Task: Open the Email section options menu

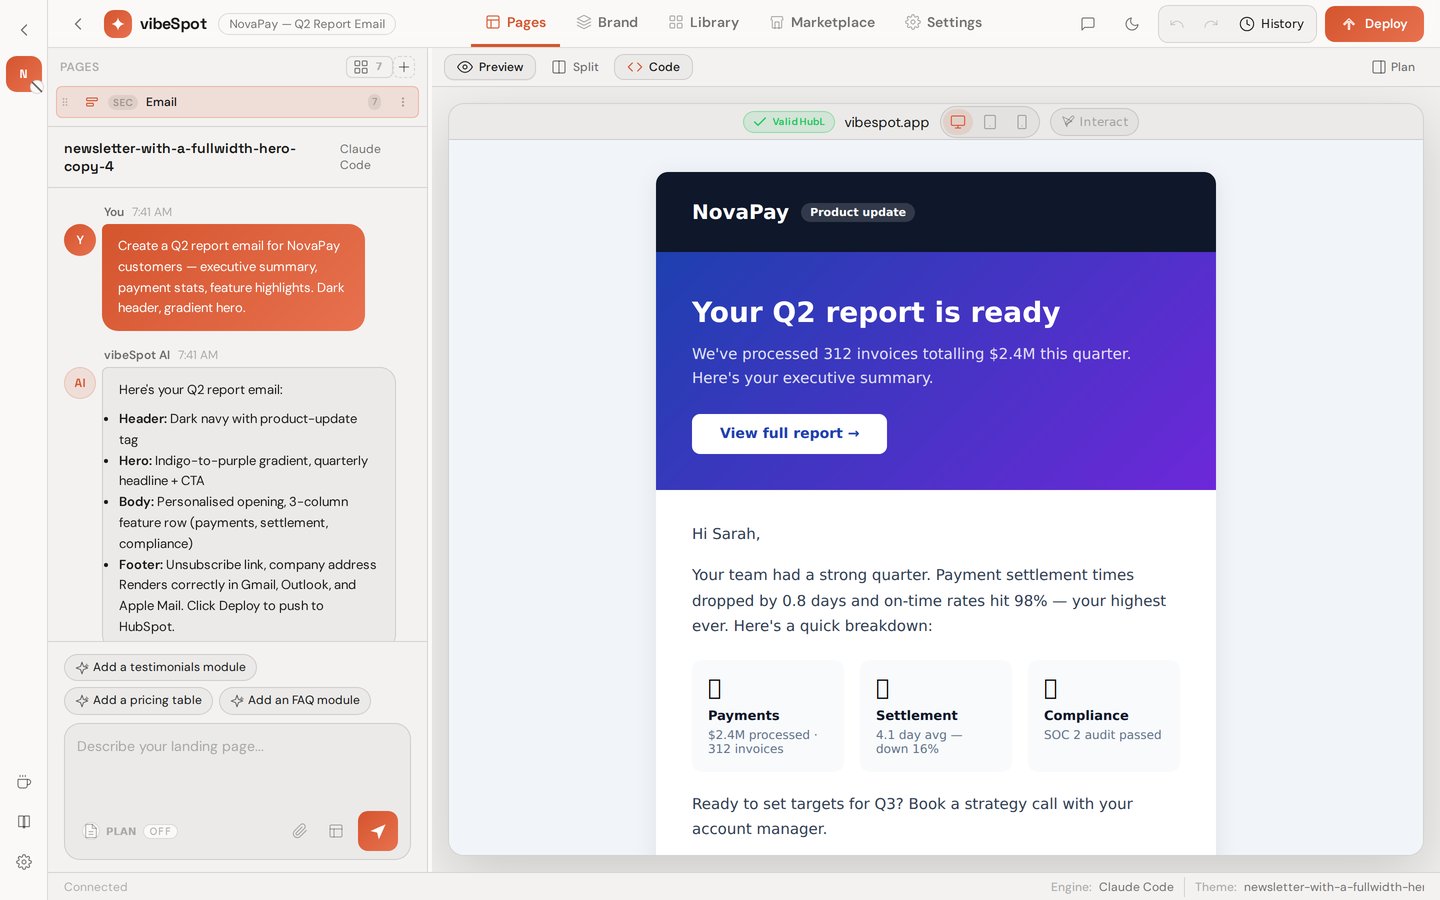Action: pyautogui.click(x=403, y=102)
